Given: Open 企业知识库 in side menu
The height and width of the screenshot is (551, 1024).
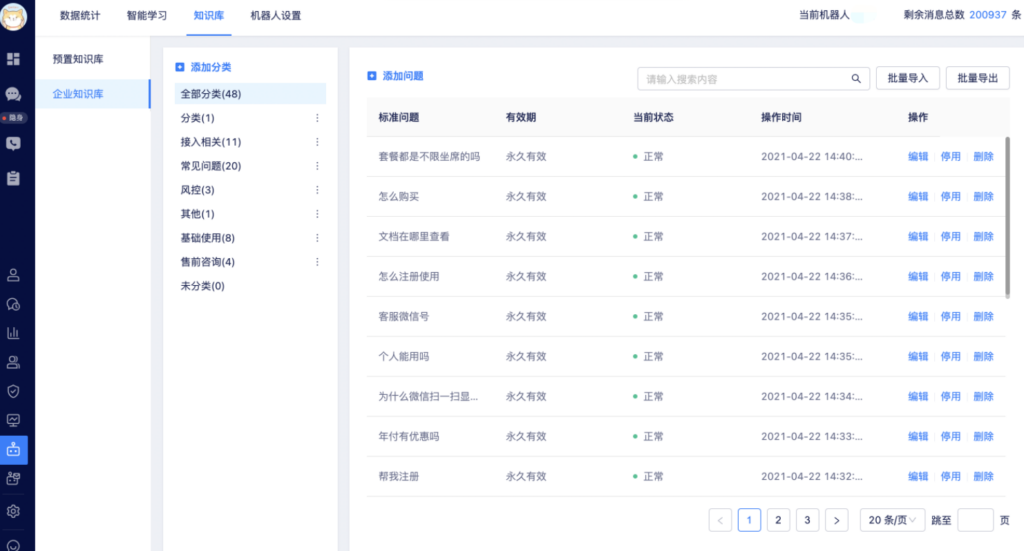Looking at the screenshot, I should pos(93,94).
